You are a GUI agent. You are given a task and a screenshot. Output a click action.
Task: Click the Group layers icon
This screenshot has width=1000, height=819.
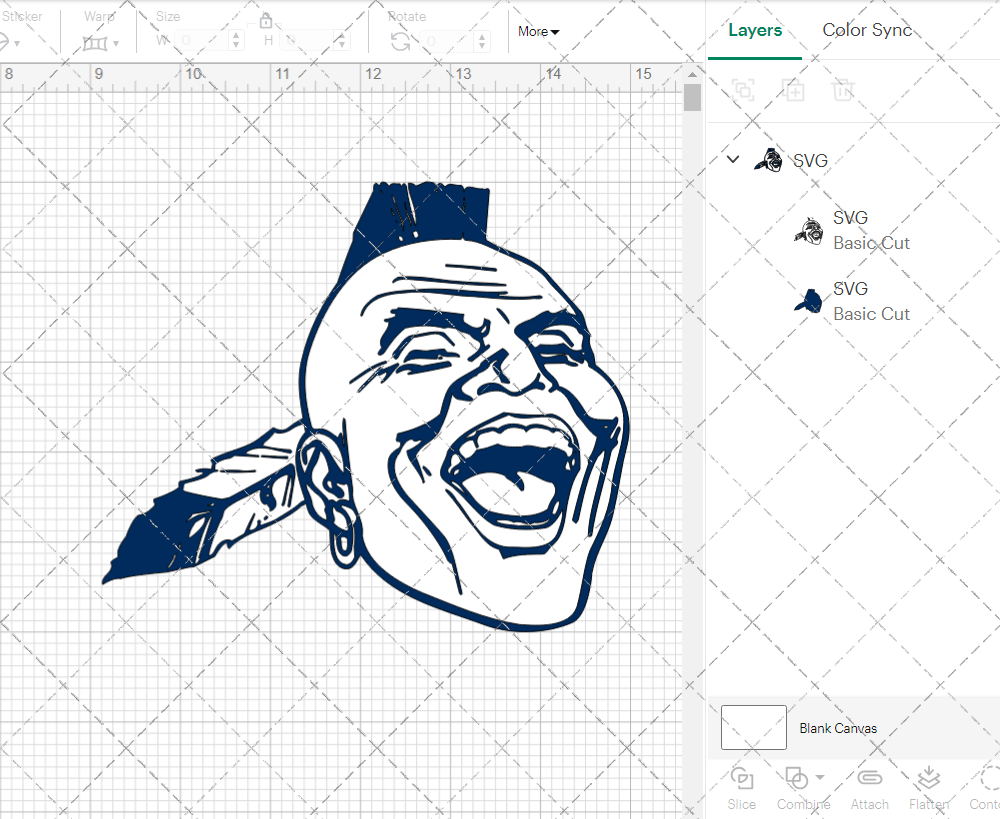[743, 91]
